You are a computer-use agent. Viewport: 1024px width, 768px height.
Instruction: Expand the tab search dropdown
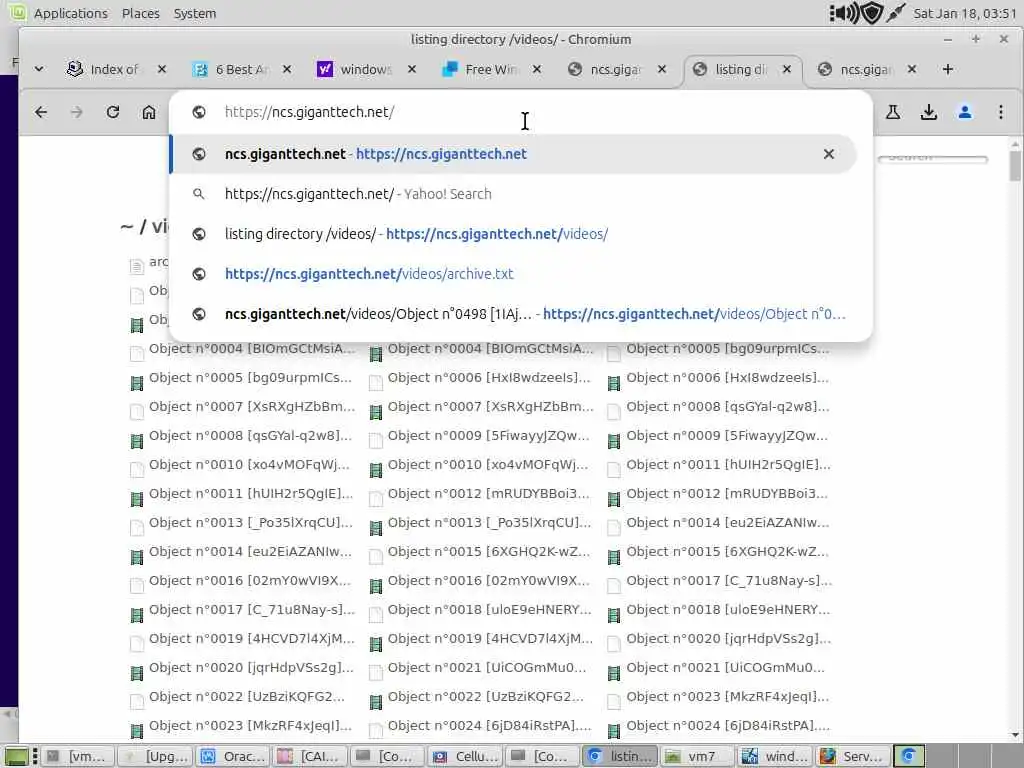click(39, 69)
